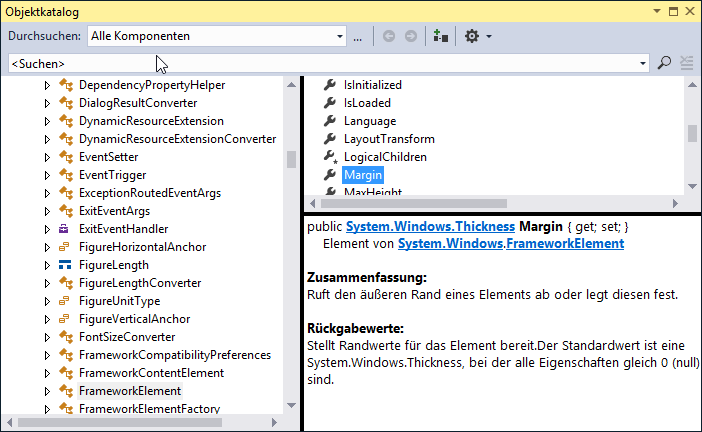This screenshot has height=432, width=702.
Task: Expand the DialogResultConverter node
Action: point(47,103)
